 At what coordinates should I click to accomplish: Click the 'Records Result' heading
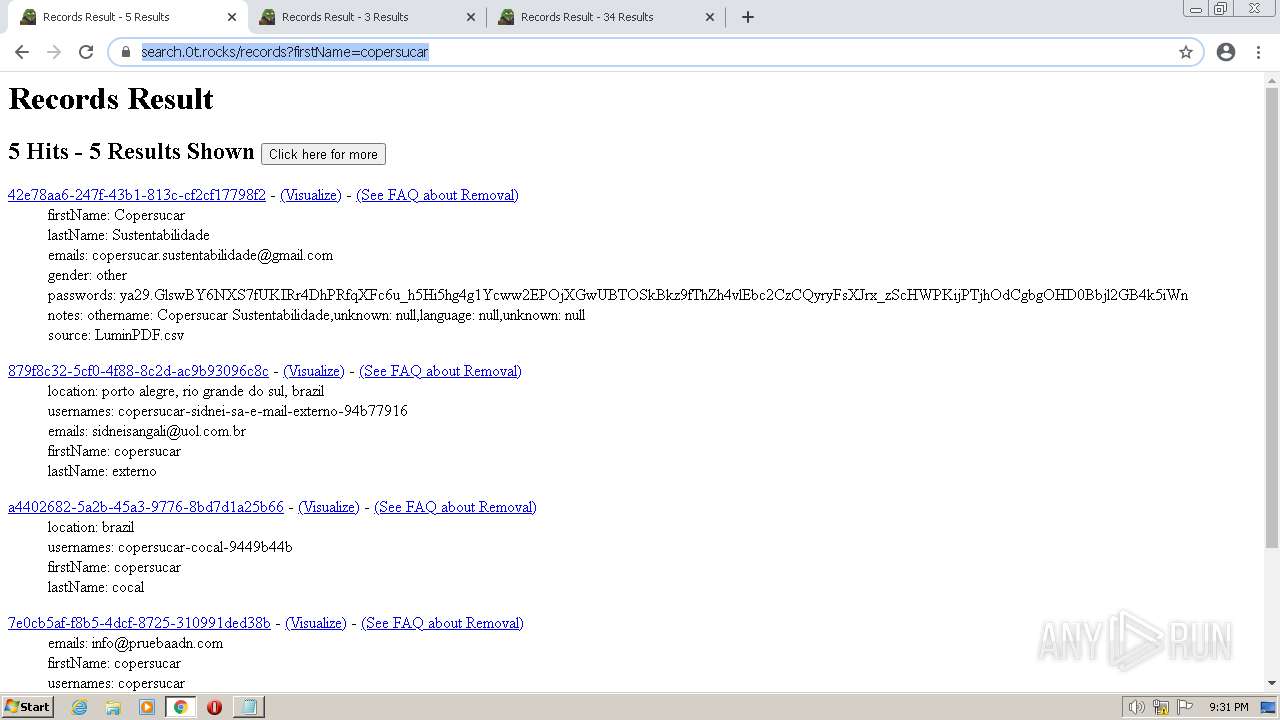pos(111,99)
